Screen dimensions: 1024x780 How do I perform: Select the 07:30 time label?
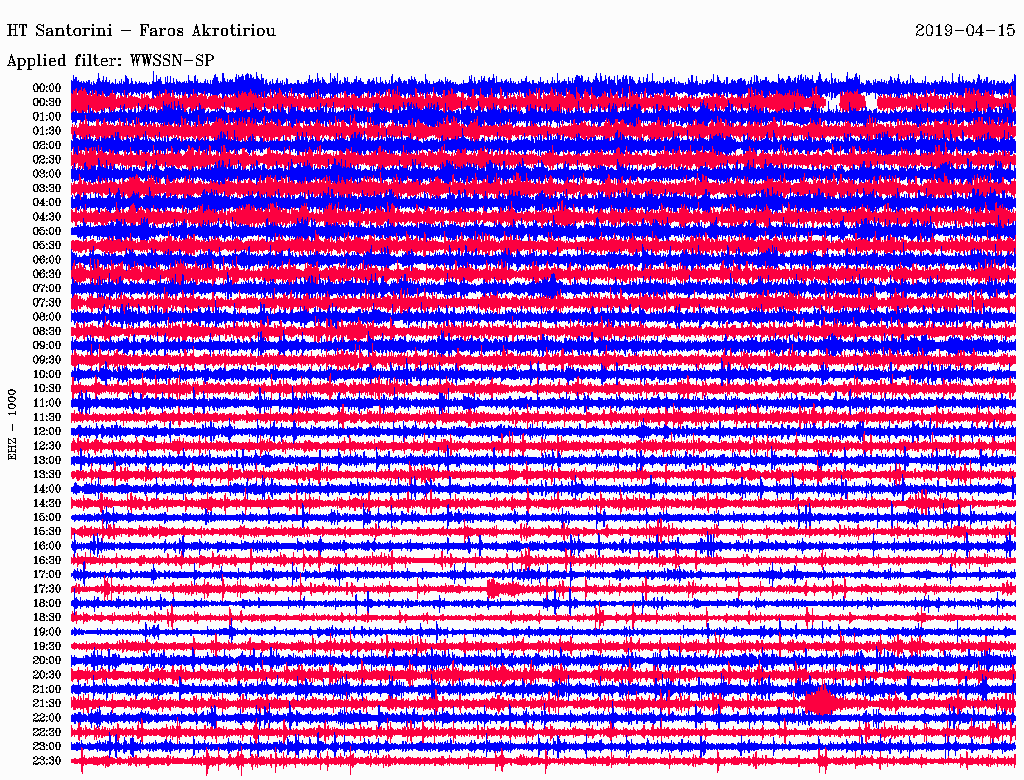(47, 302)
